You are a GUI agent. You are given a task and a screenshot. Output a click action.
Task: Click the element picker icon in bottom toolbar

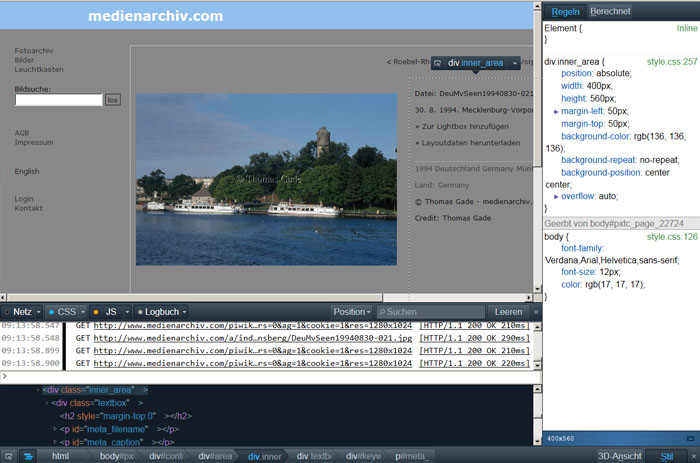click(x=10, y=455)
